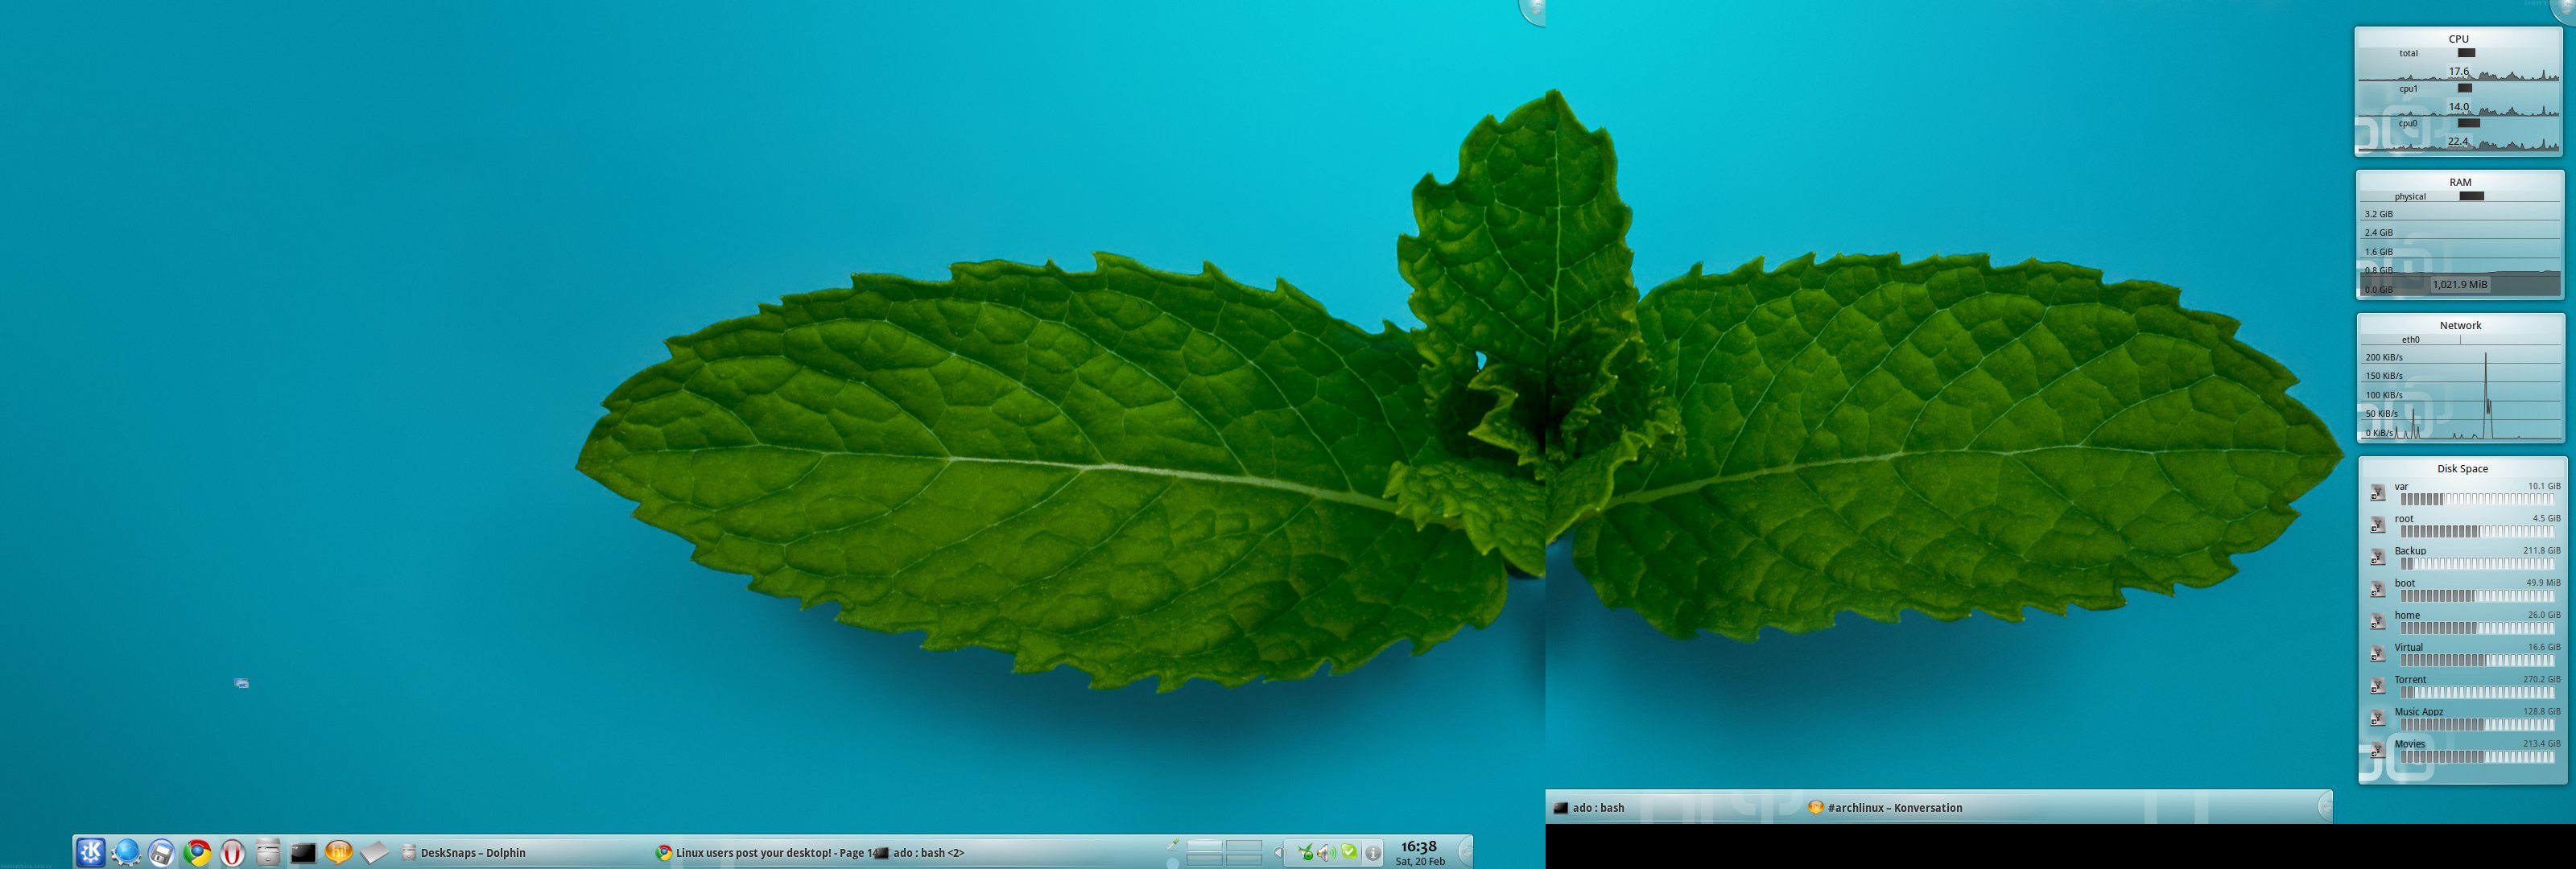
Task: Click the Torrent disk usage bar
Action: pyautogui.click(x=2477, y=692)
